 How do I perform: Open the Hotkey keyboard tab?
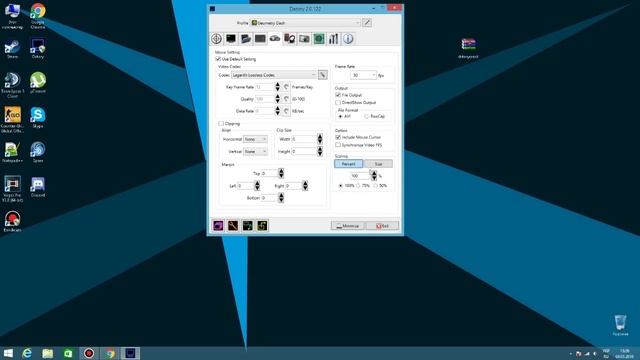(260, 39)
